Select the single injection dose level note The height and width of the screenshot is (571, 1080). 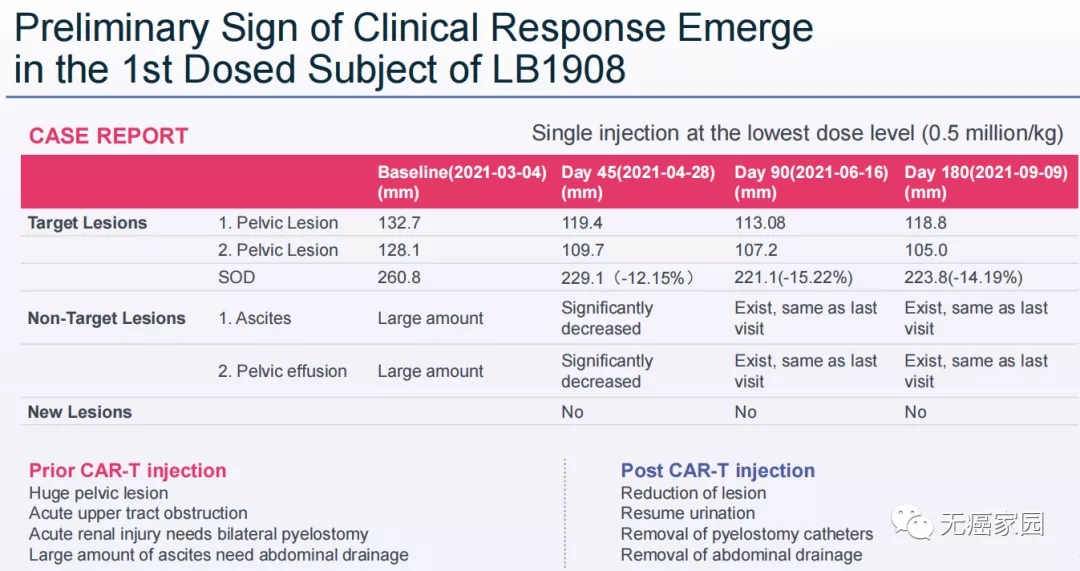798,133
